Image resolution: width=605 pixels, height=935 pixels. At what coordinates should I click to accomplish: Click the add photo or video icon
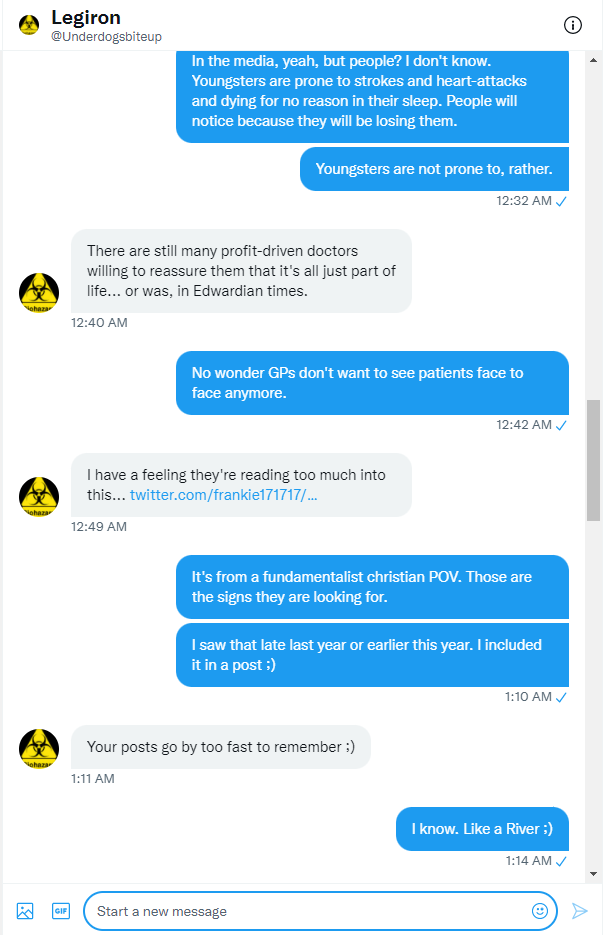(x=25, y=911)
